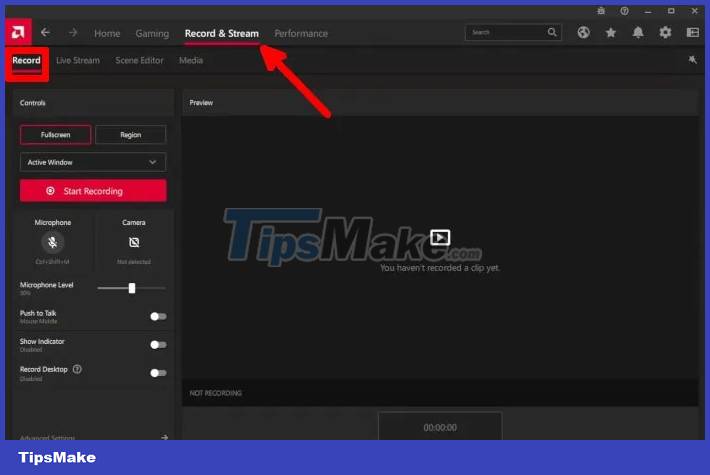Open notifications bell icon

(x=638, y=33)
